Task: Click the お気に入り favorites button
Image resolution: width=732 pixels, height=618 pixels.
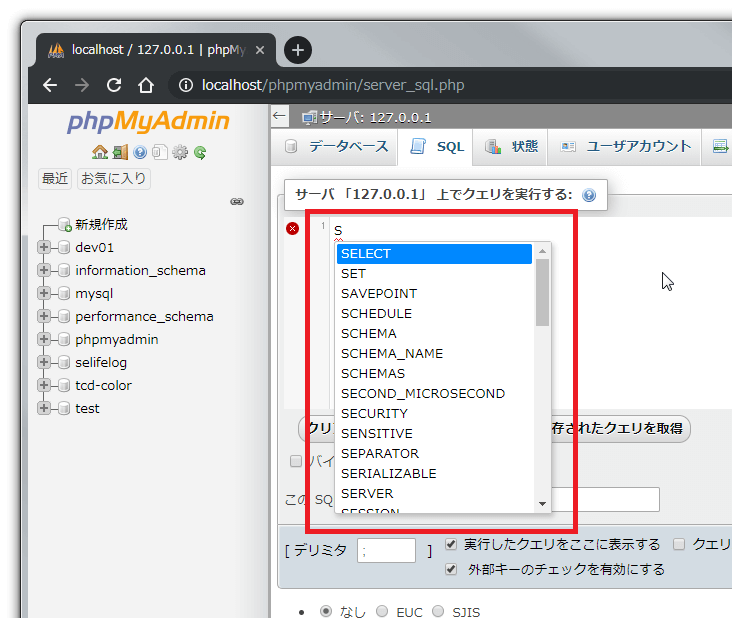Action: (x=114, y=178)
